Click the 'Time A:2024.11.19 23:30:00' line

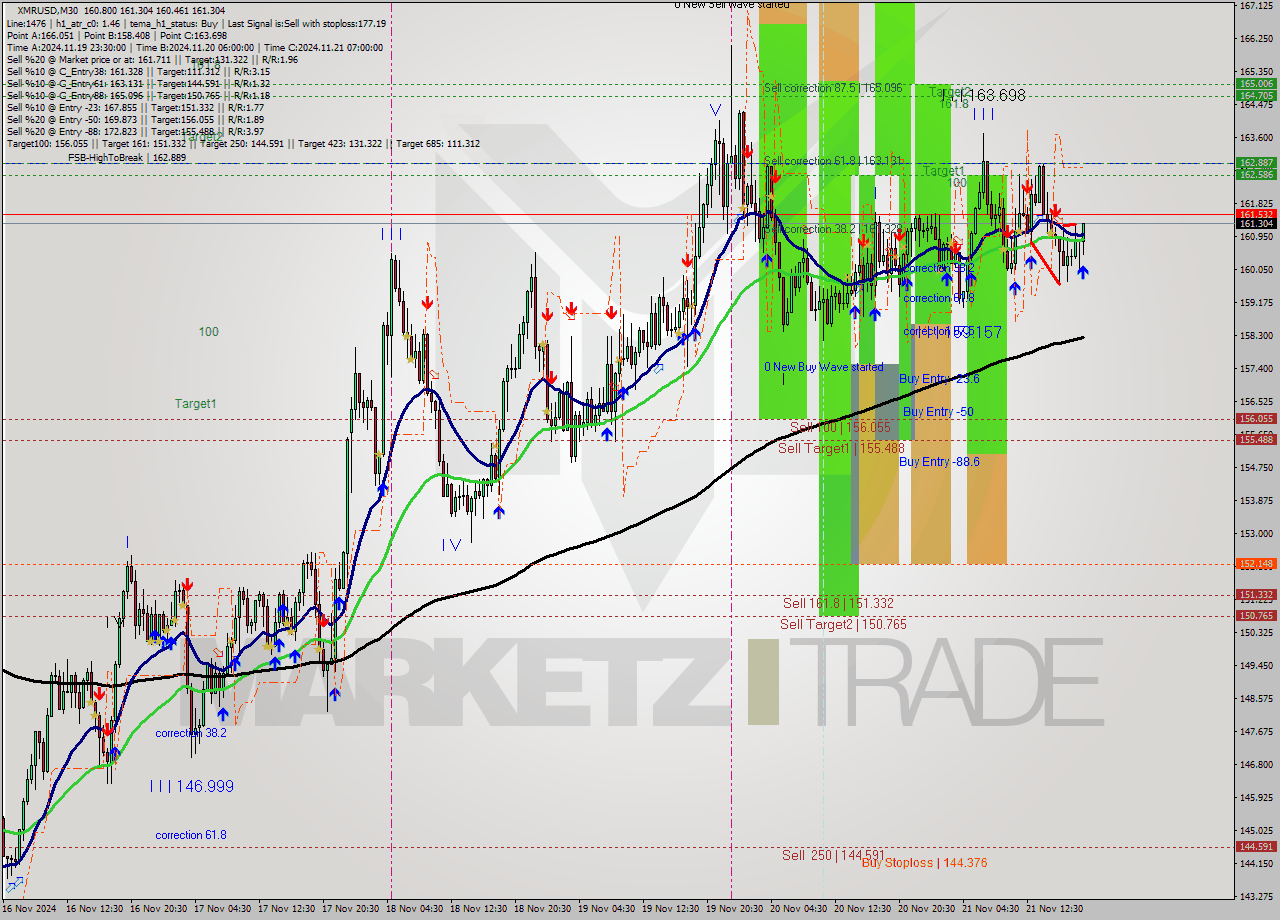pyautogui.click(x=195, y=47)
